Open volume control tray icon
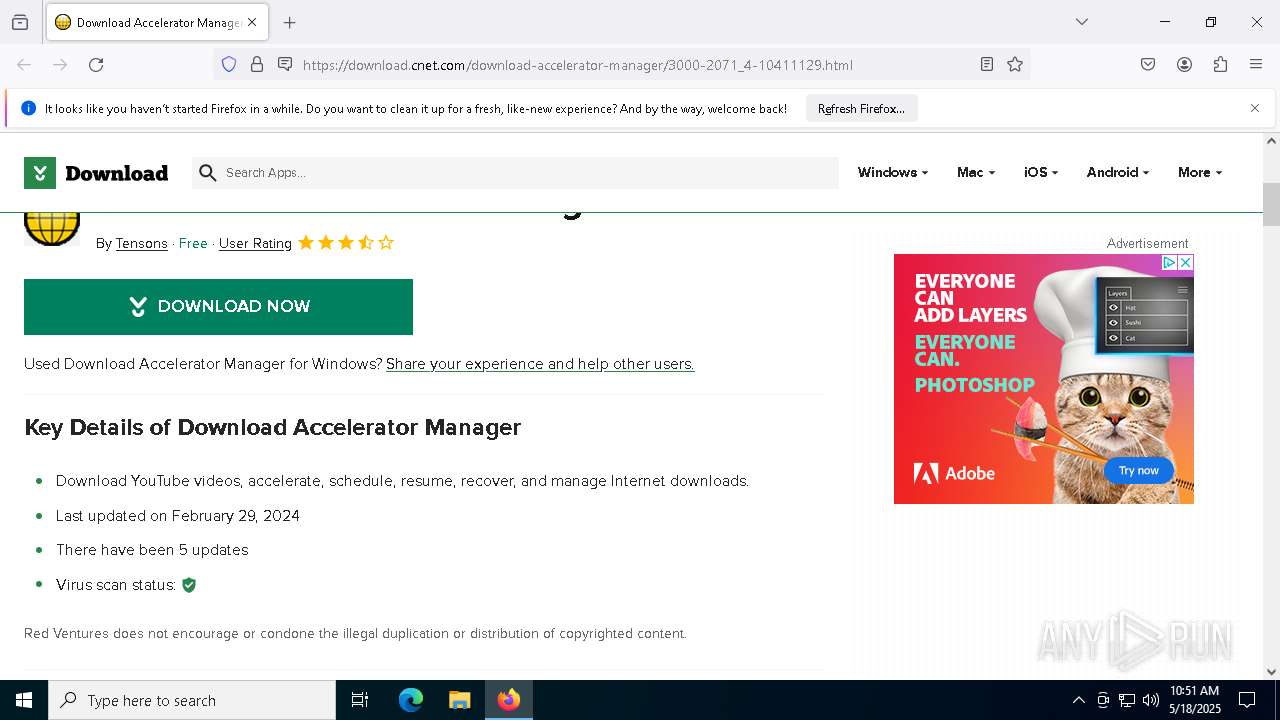Viewport: 1280px width, 720px height. pyautogui.click(x=1151, y=700)
